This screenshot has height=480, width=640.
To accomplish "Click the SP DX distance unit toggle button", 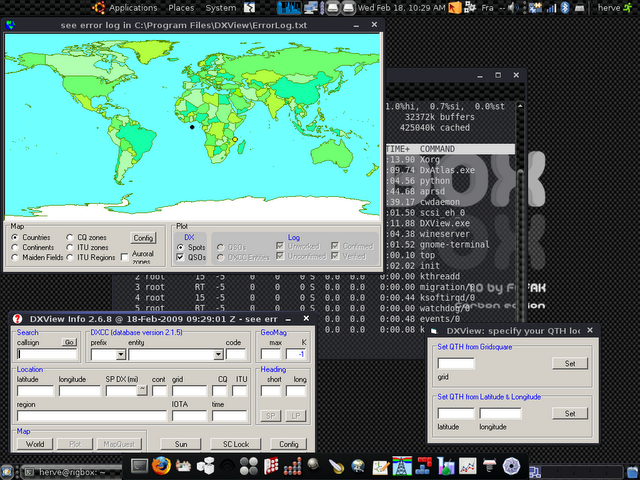I will 141,391.
